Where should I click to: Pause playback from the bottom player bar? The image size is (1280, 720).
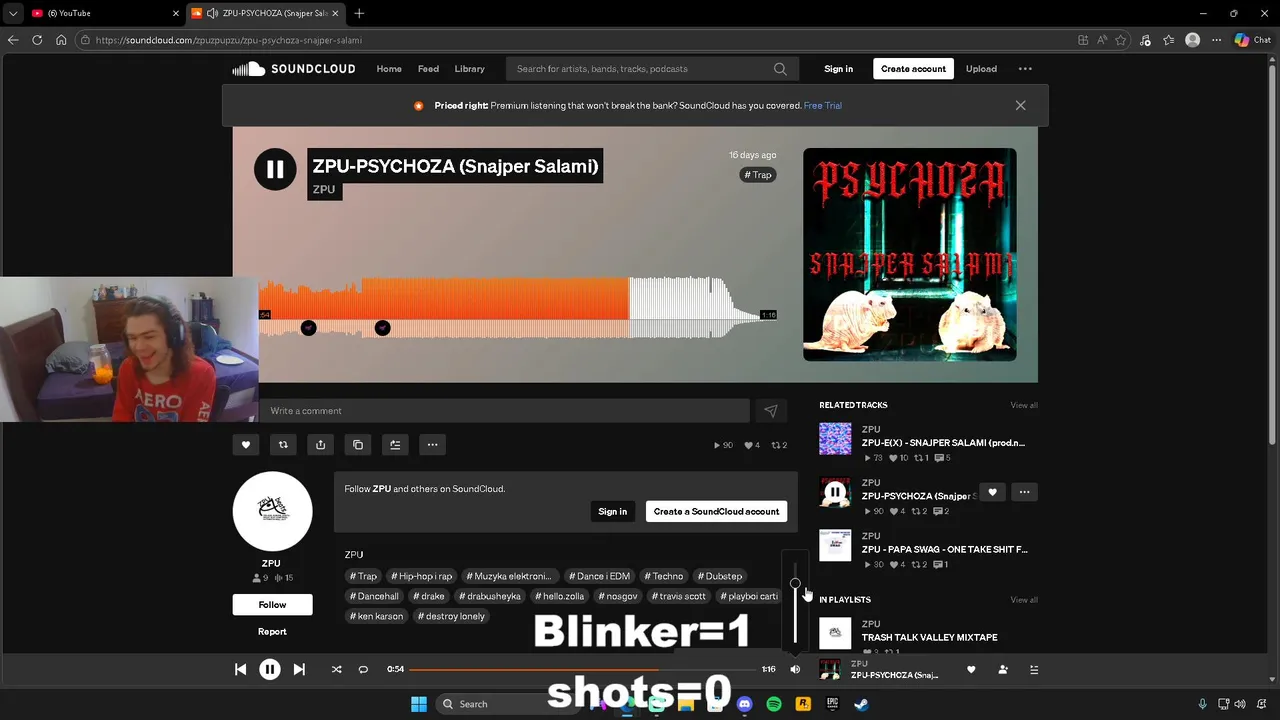point(270,669)
